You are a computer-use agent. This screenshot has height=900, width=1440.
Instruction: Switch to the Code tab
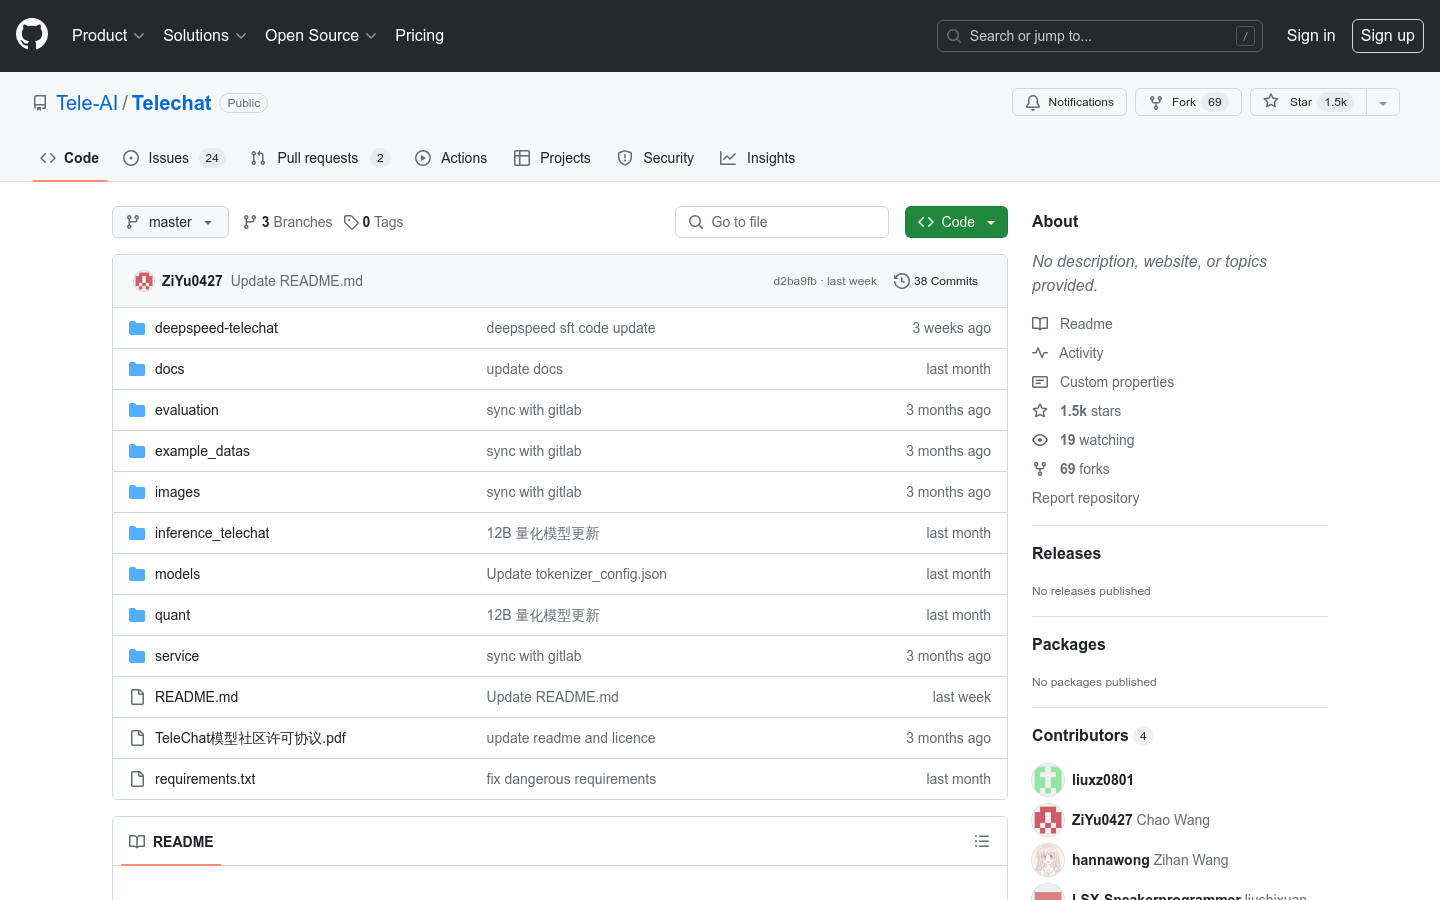point(70,158)
